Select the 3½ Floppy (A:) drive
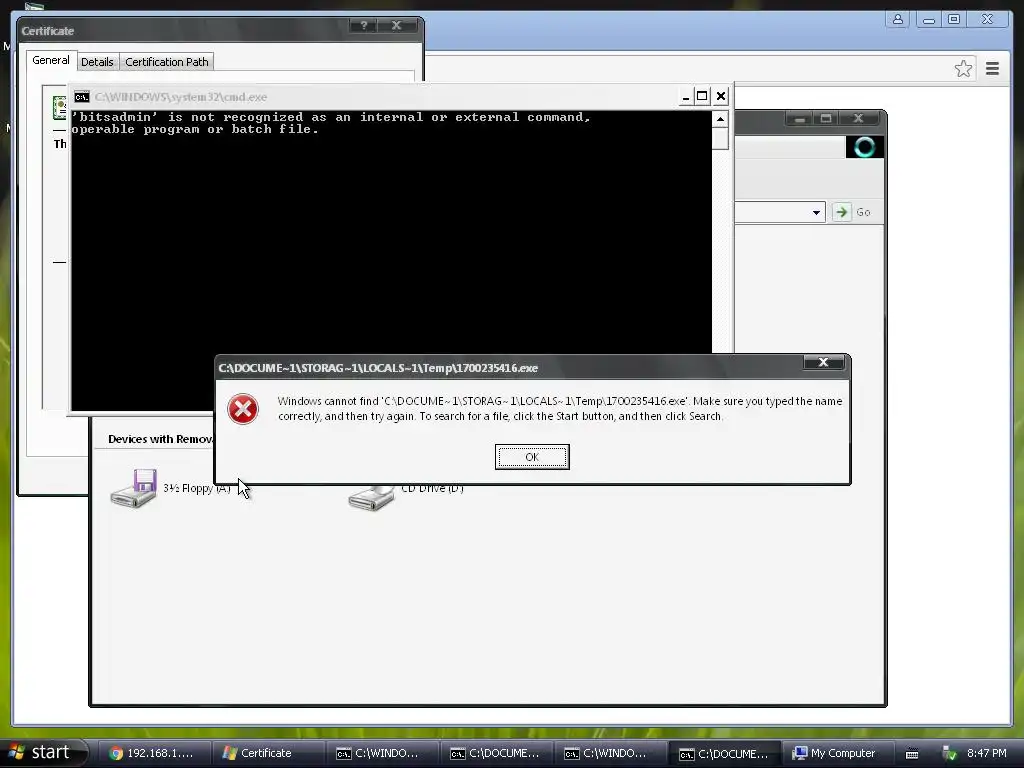 pos(170,488)
